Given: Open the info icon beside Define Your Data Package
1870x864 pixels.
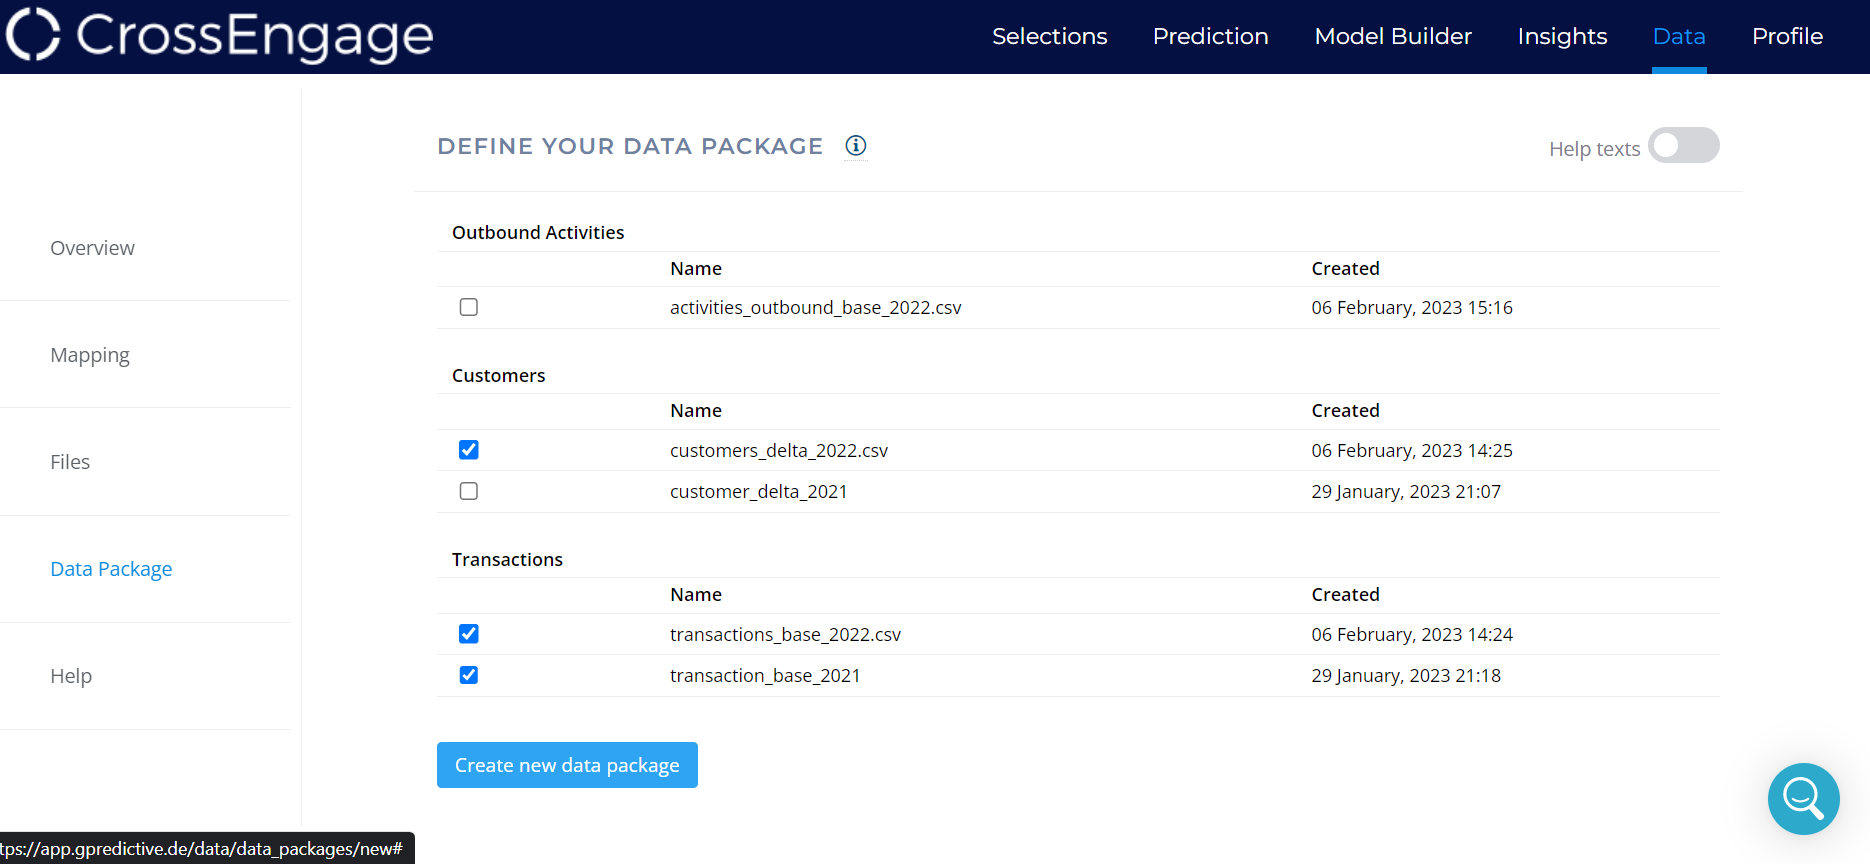Looking at the screenshot, I should click(x=855, y=146).
